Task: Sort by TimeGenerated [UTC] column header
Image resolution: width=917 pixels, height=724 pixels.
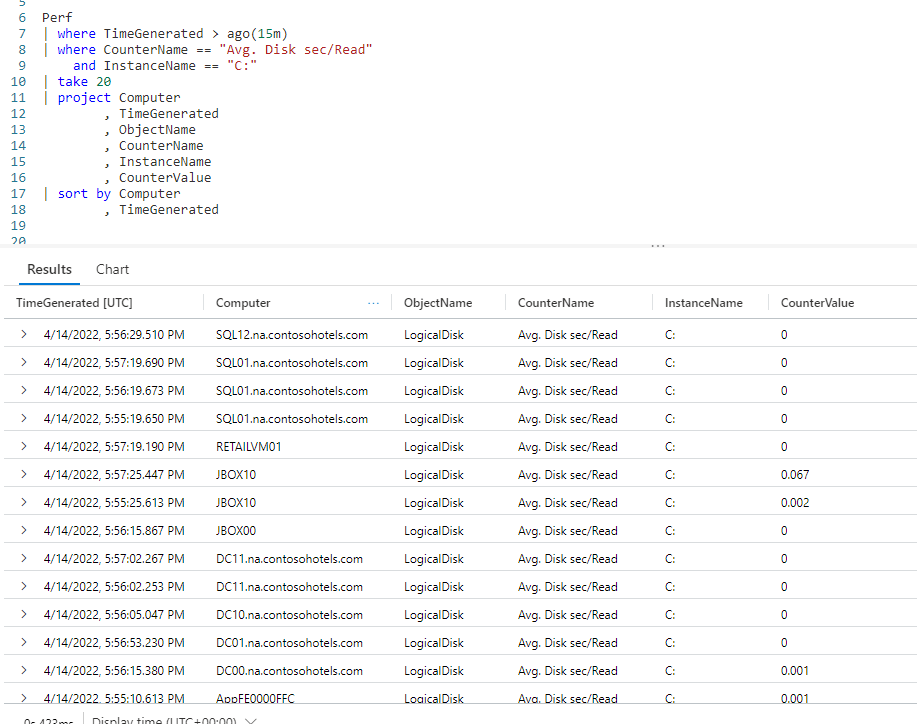Action: [x=74, y=303]
